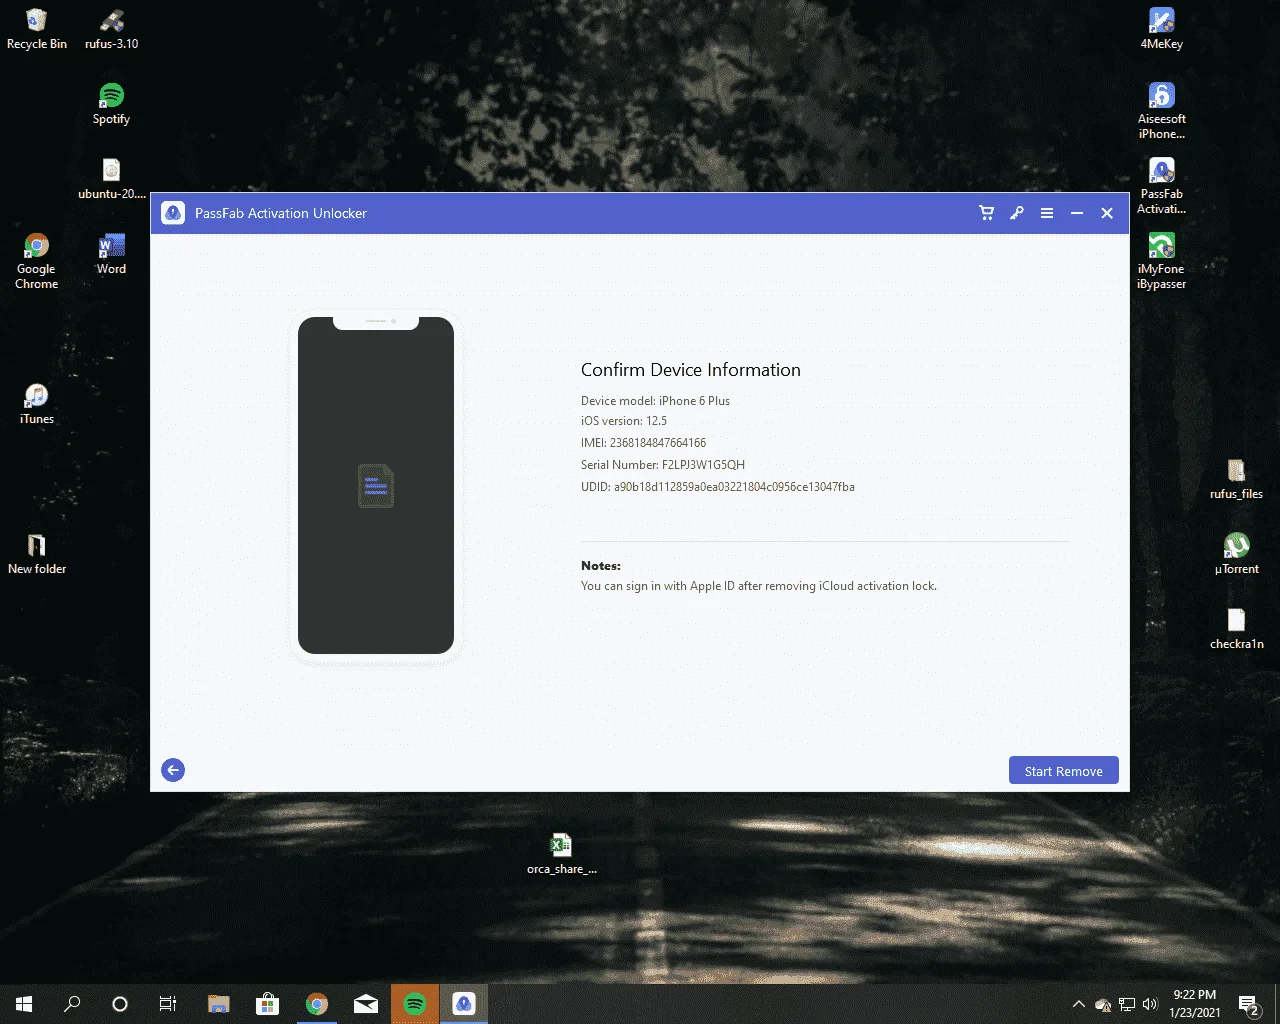This screenshot has width=1280, height=1024.
Task: Select the New folder desktop icon
Action: click(37, 554)
